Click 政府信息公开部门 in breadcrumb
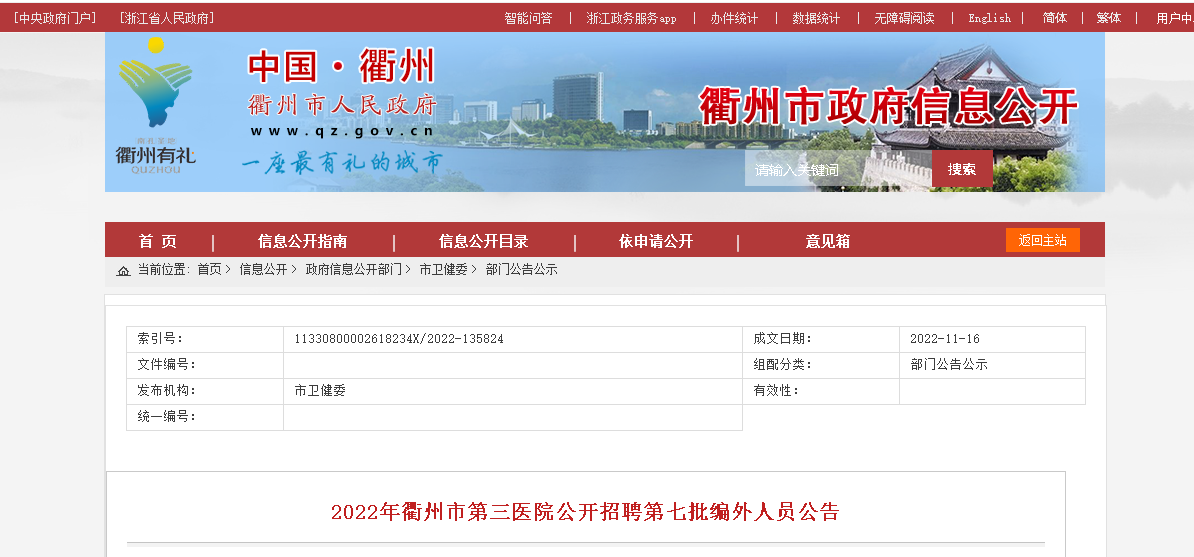 coord(353,270)
